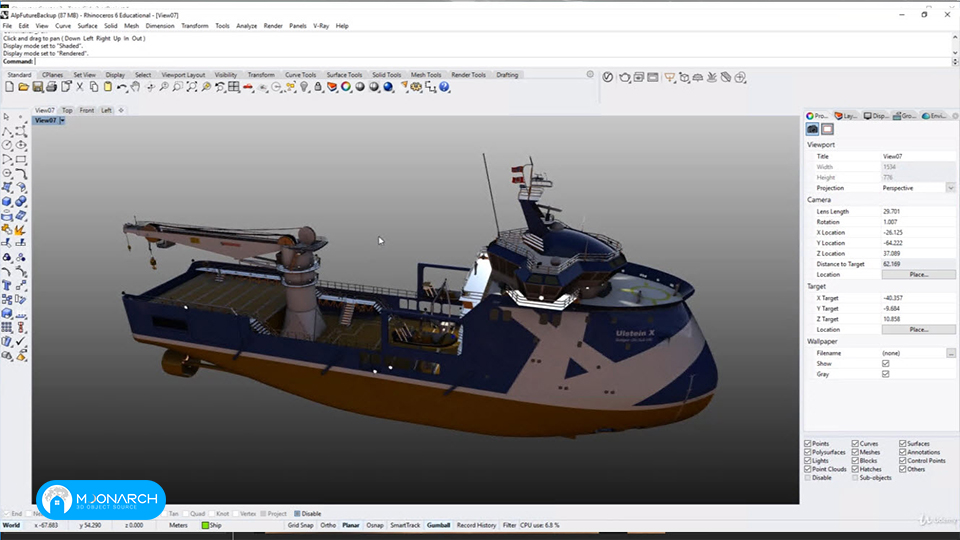Open the Projection dropdown

point(950,188)
